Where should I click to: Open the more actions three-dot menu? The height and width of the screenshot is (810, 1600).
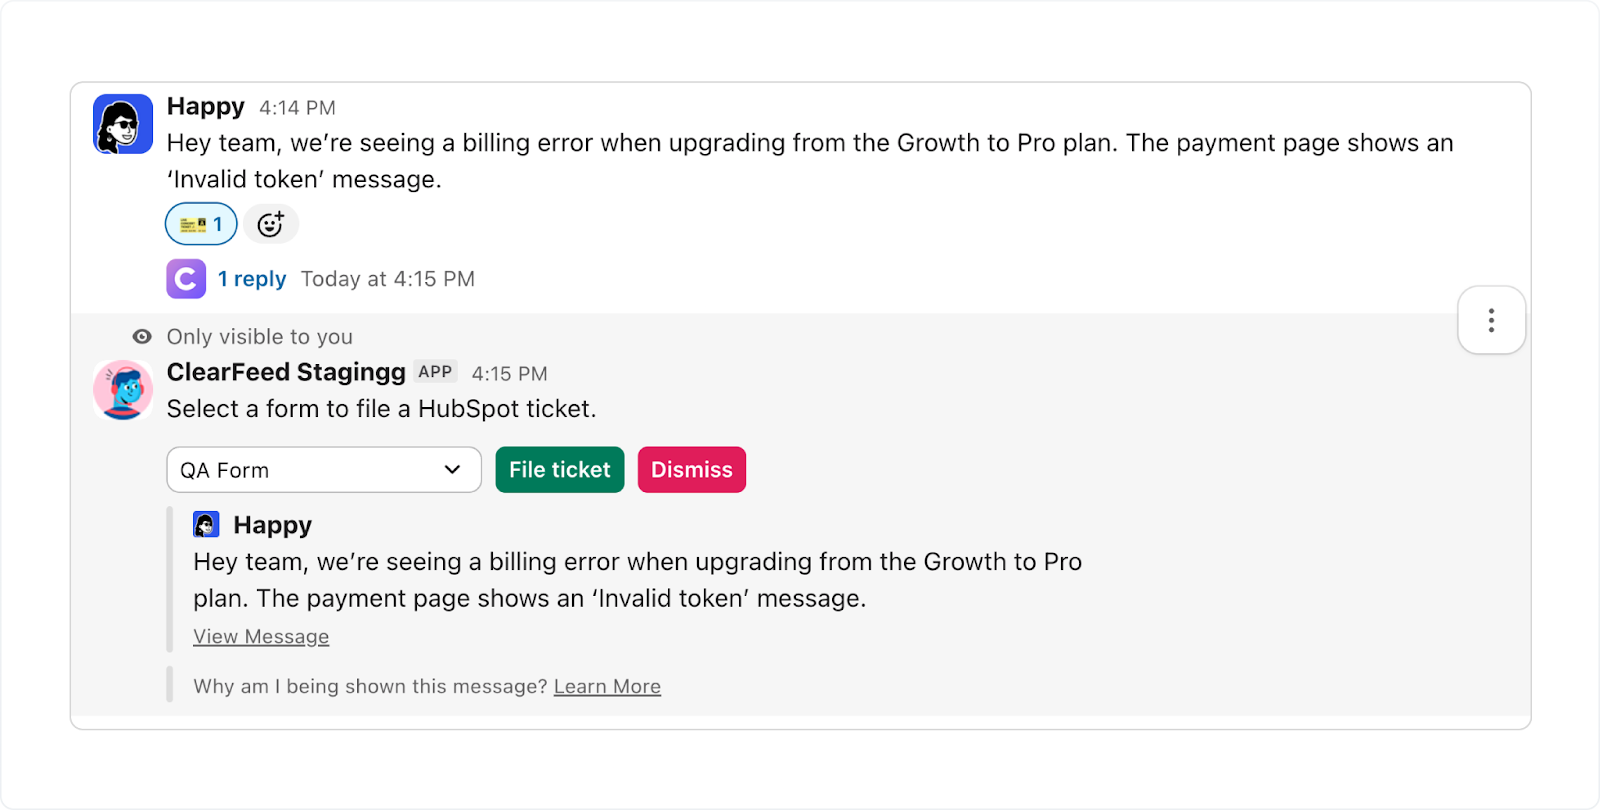click(1491, 320)
